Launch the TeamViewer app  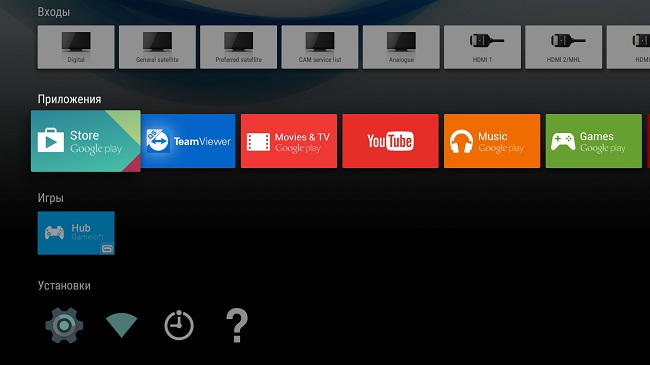pyautogui.click(x=188, y=141)
